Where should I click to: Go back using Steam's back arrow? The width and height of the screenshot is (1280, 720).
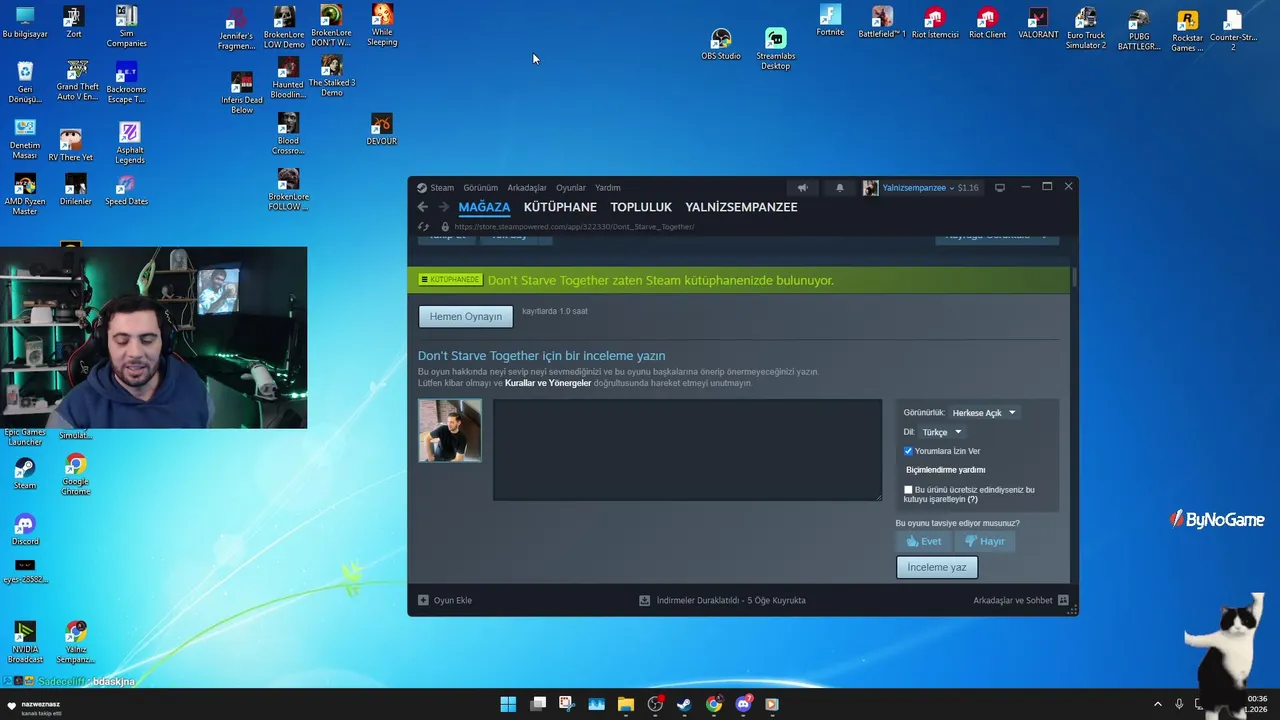pos(422,207)
